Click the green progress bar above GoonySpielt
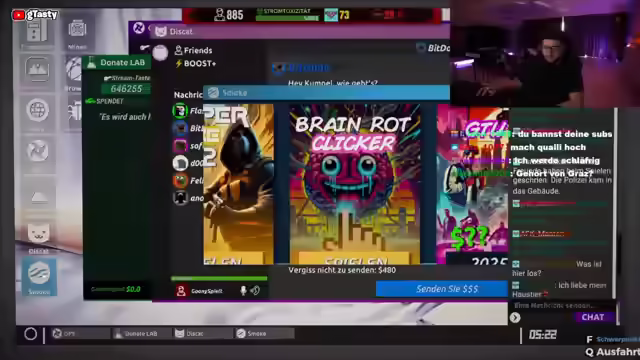 tap(219, 278)
